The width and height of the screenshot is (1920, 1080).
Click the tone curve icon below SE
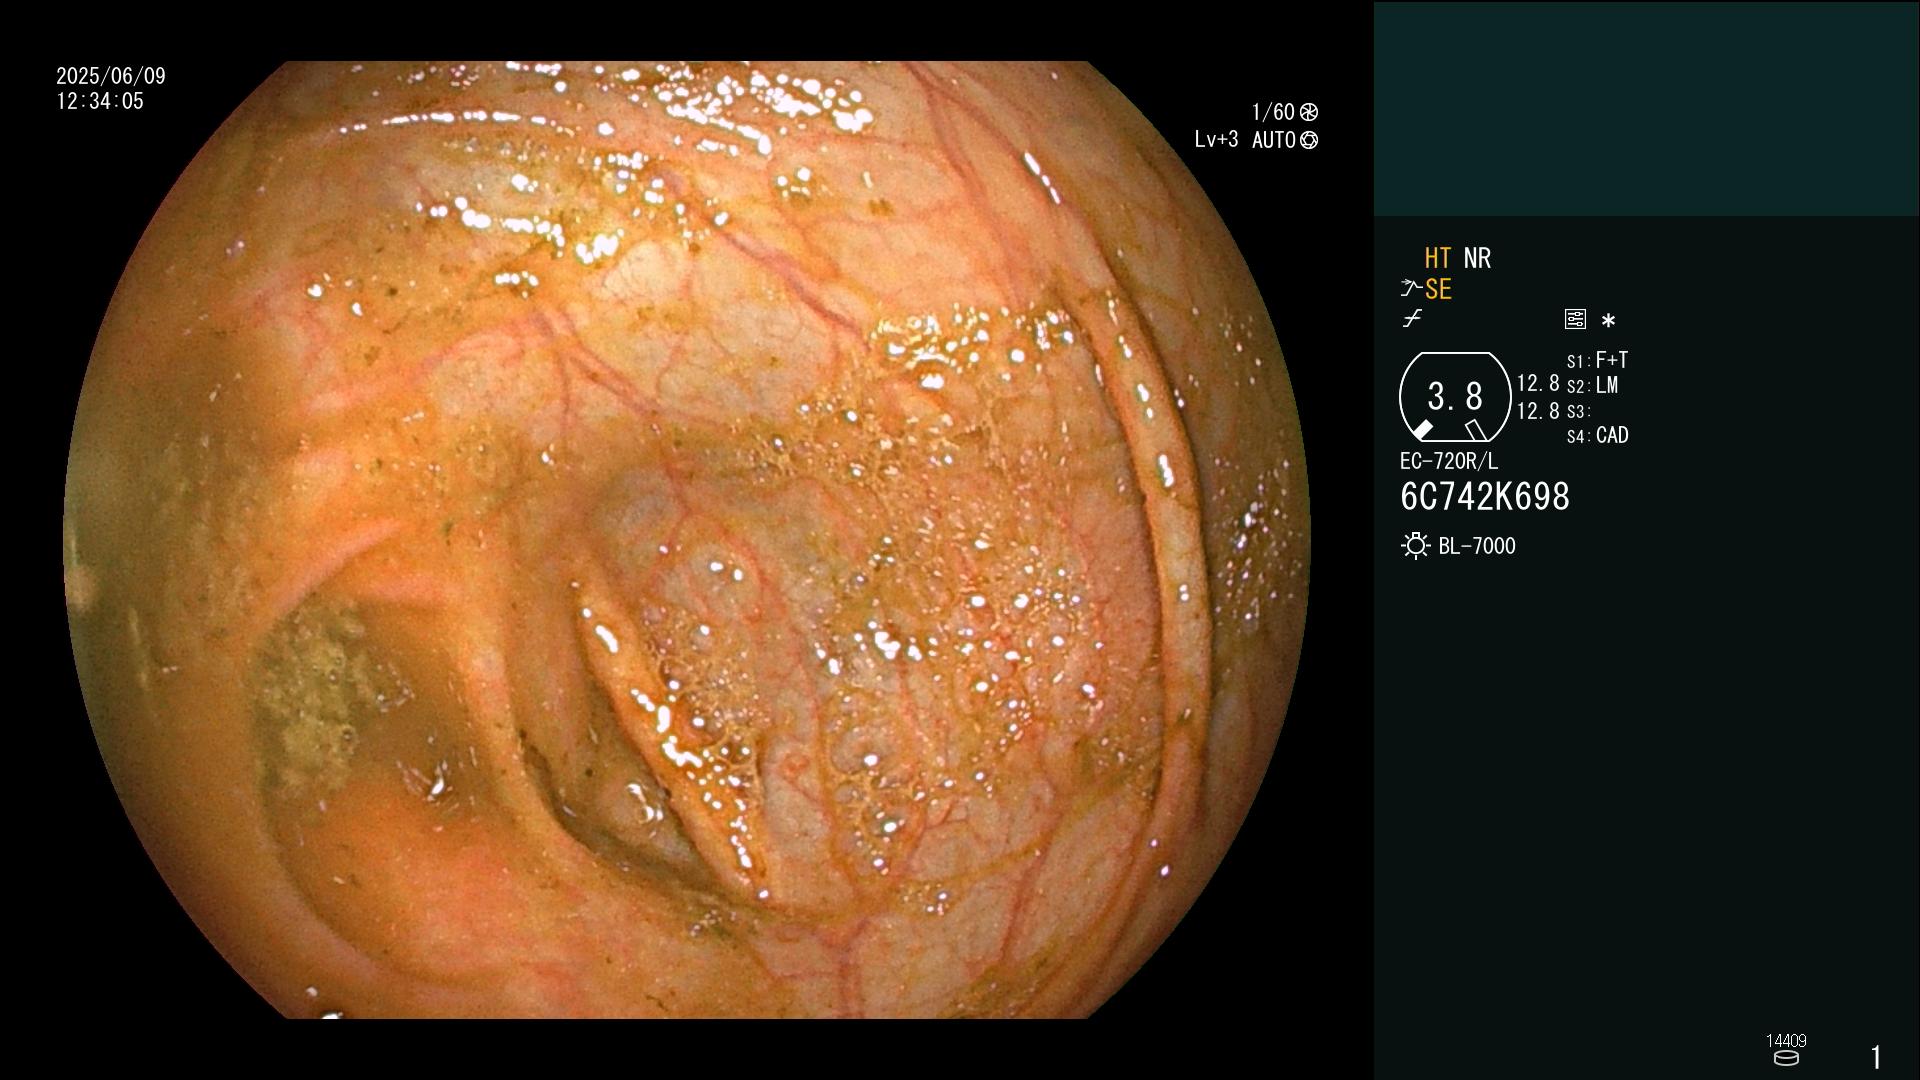[x=1412, y=319]
